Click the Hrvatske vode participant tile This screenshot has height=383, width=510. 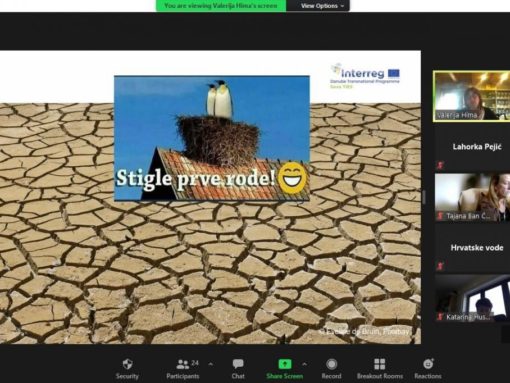coord(472,248)
